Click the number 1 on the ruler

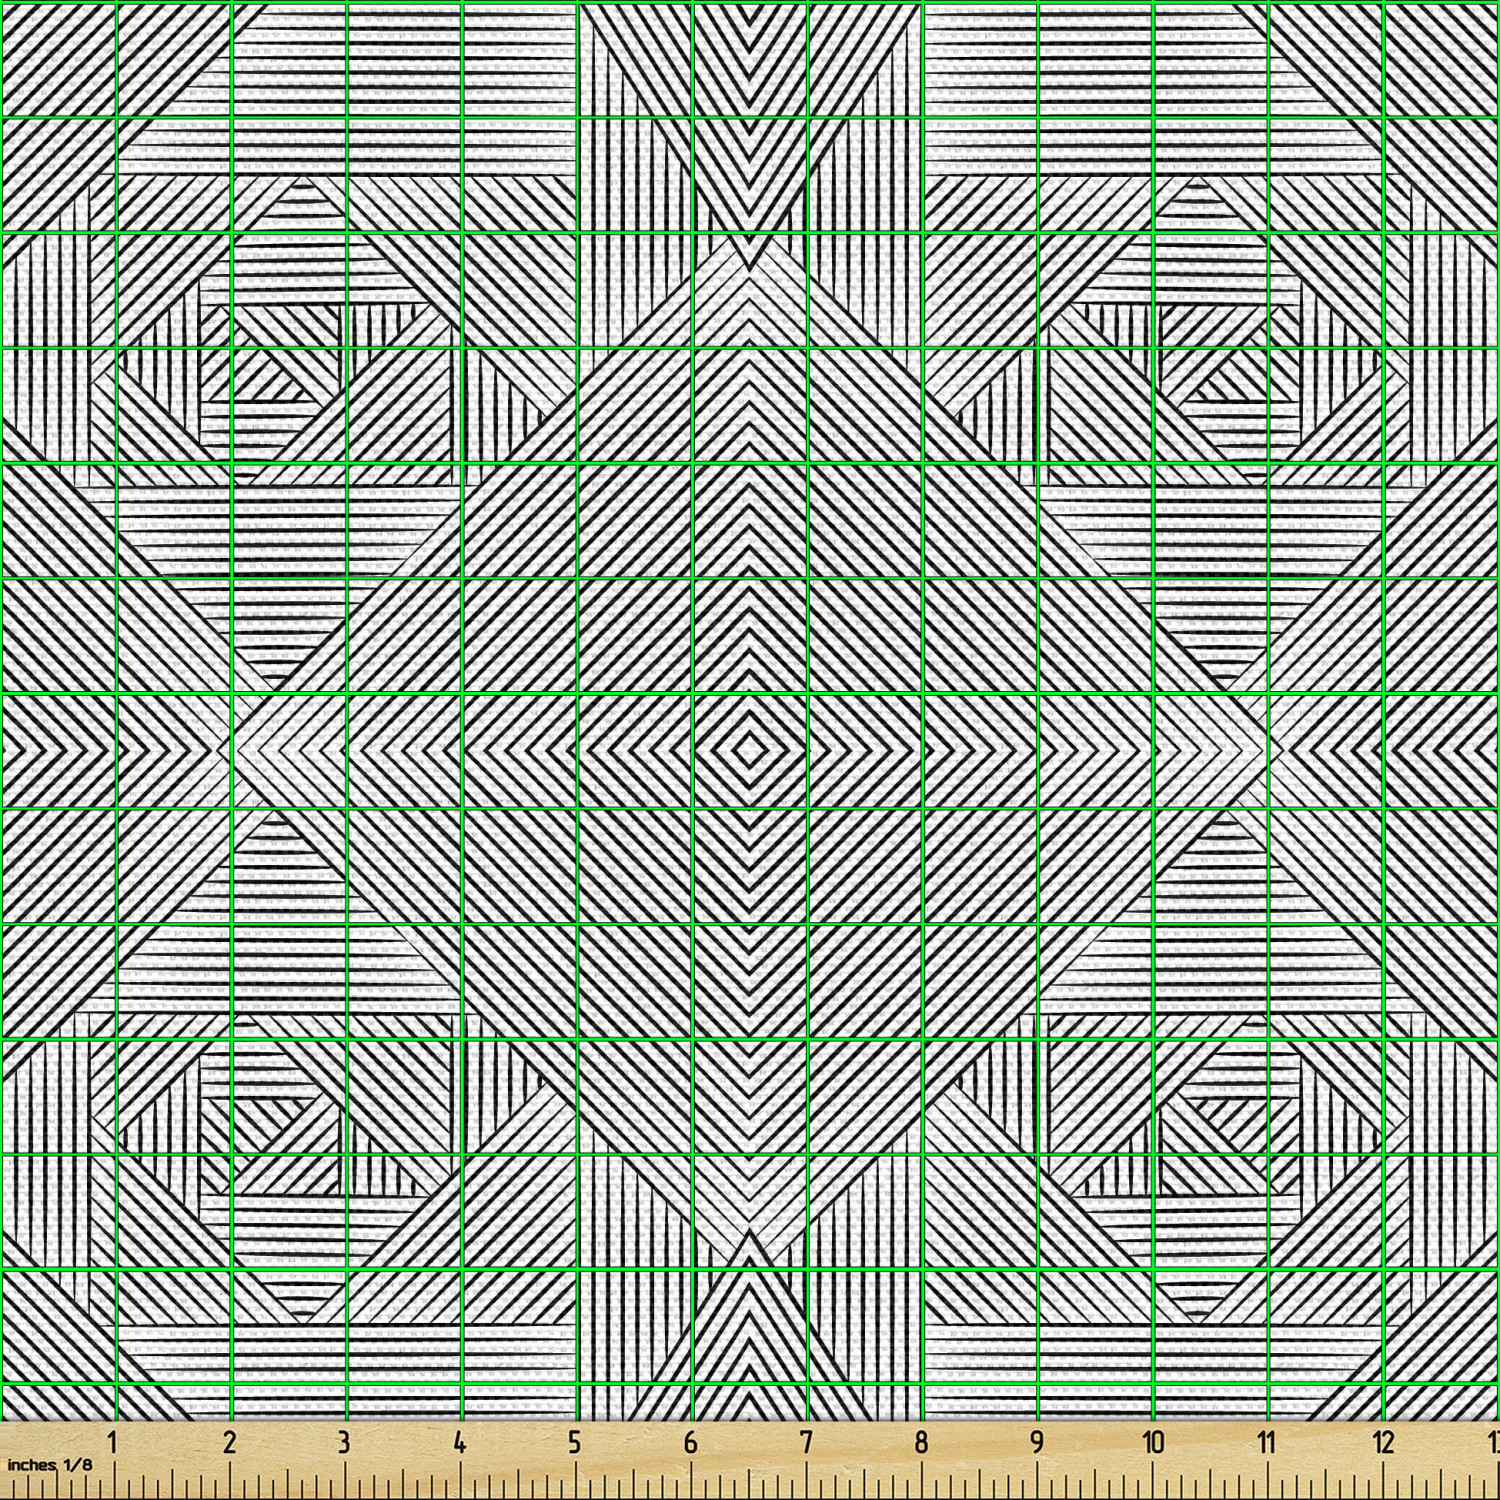pyautogui.click(x=114, y=1442)
